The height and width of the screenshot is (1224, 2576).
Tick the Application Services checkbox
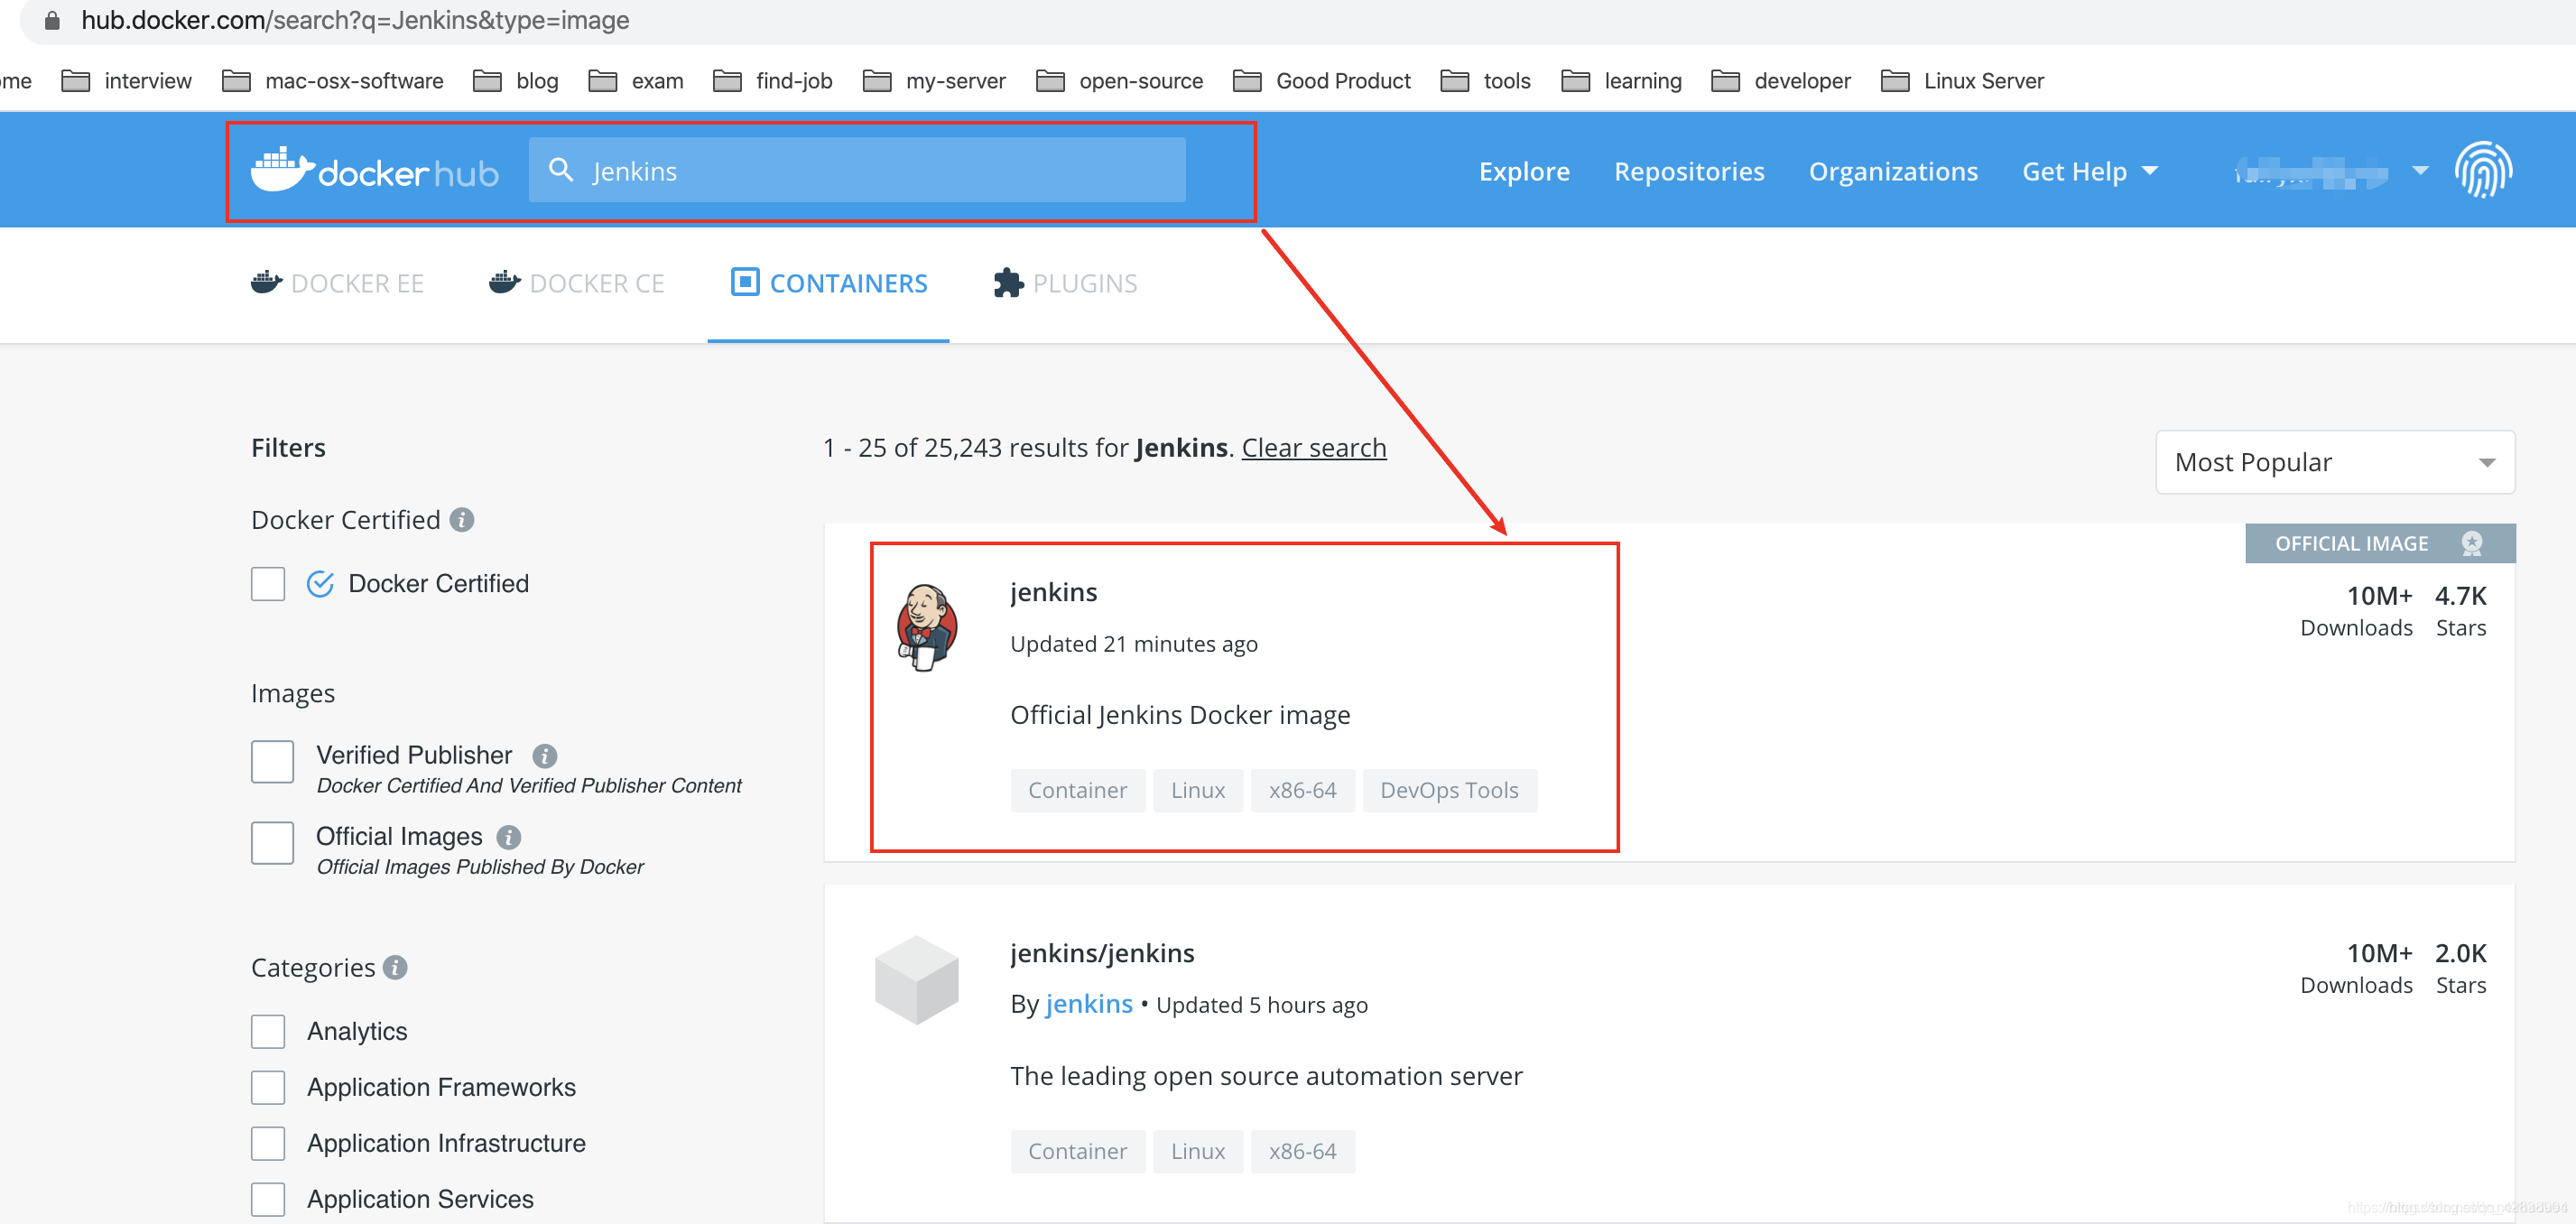click(x=268, y=1200)
